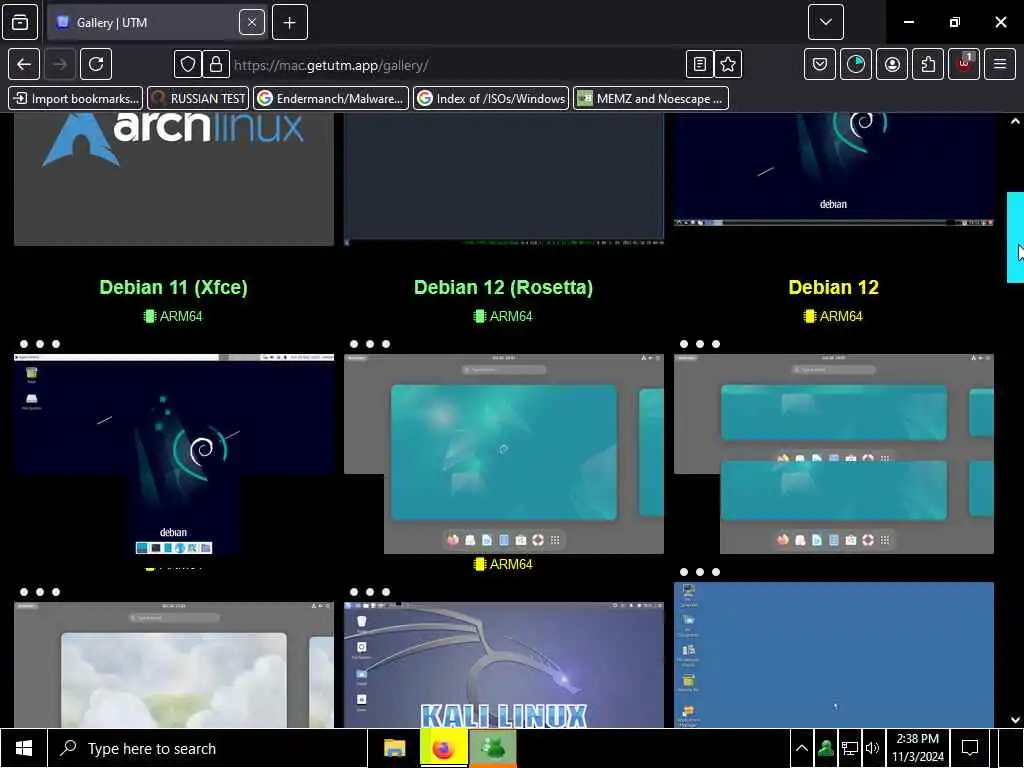This screenshot has height=768, width=1024.
Task: Open the Firefox hamburger application menu
Action: coord(1000,64)
